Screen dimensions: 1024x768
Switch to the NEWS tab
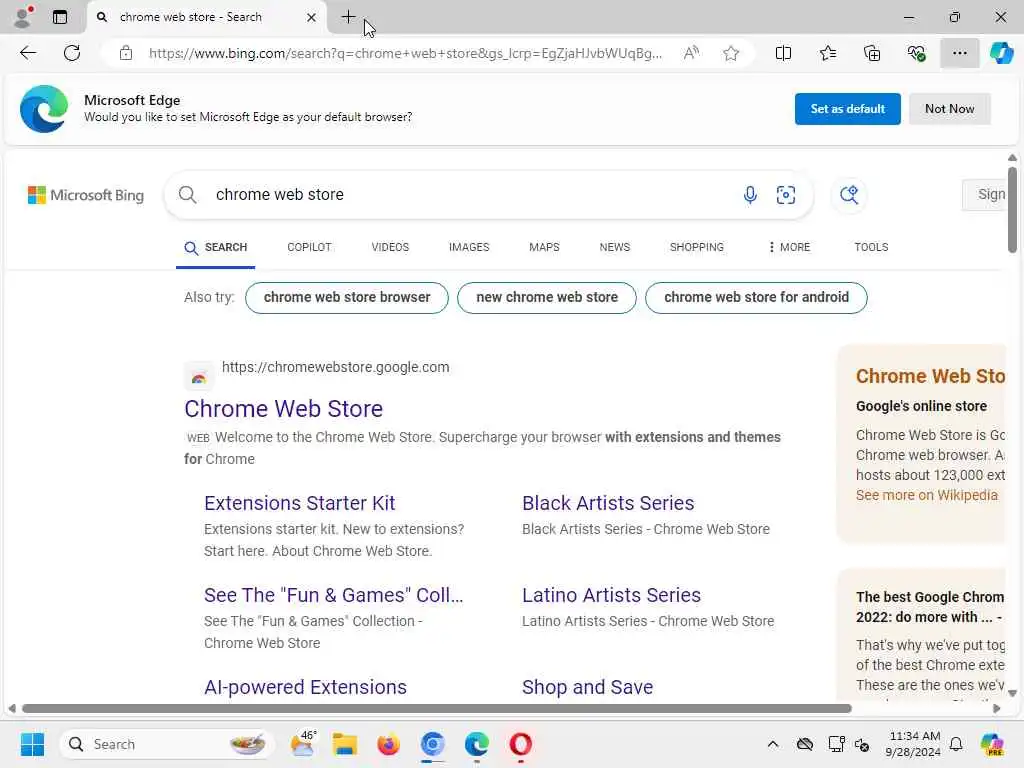pos(615,248)
